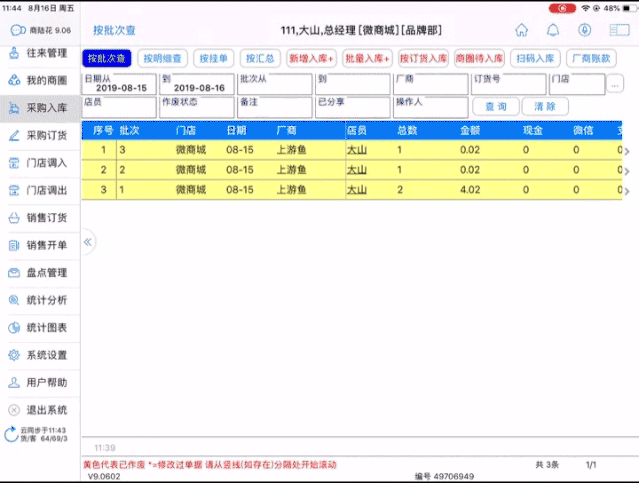Switch to 按挂单 tab
Image resolution: width=639 pixels, height=483 pixels.
click(x=214, y=58)
